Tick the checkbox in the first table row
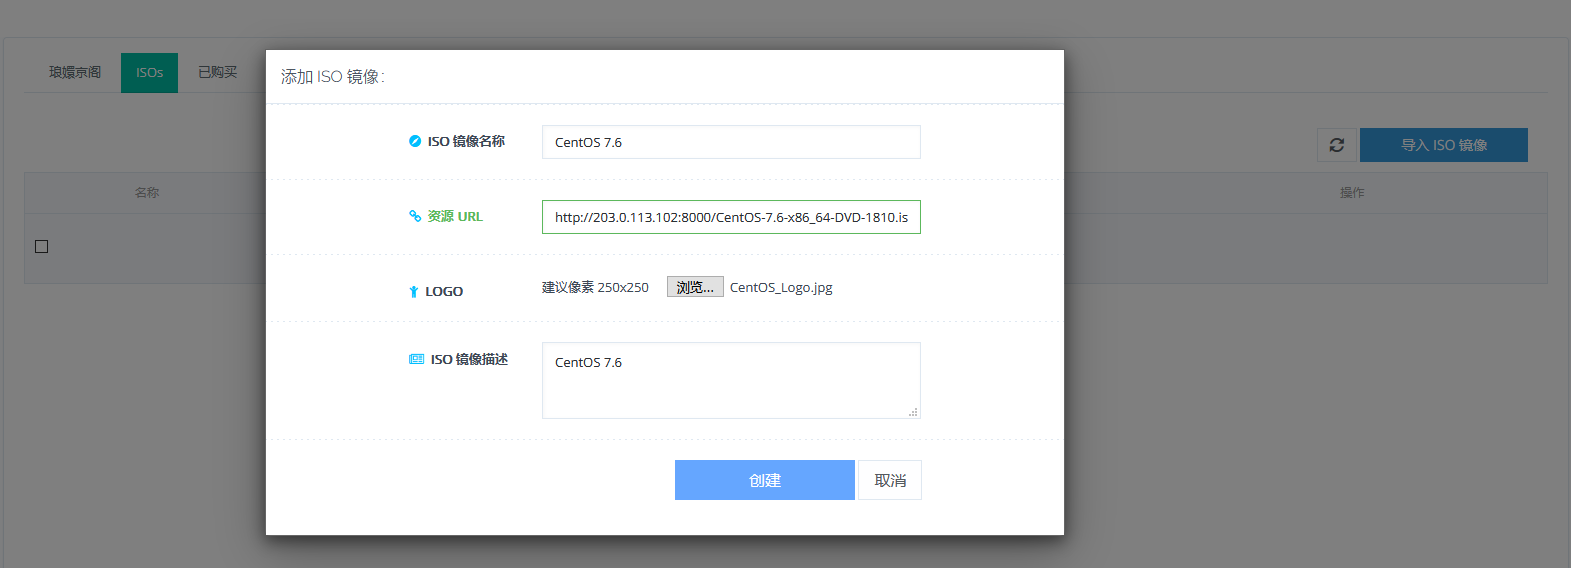The height and width of the screenshot is (568, 1571). click(42, 246)
